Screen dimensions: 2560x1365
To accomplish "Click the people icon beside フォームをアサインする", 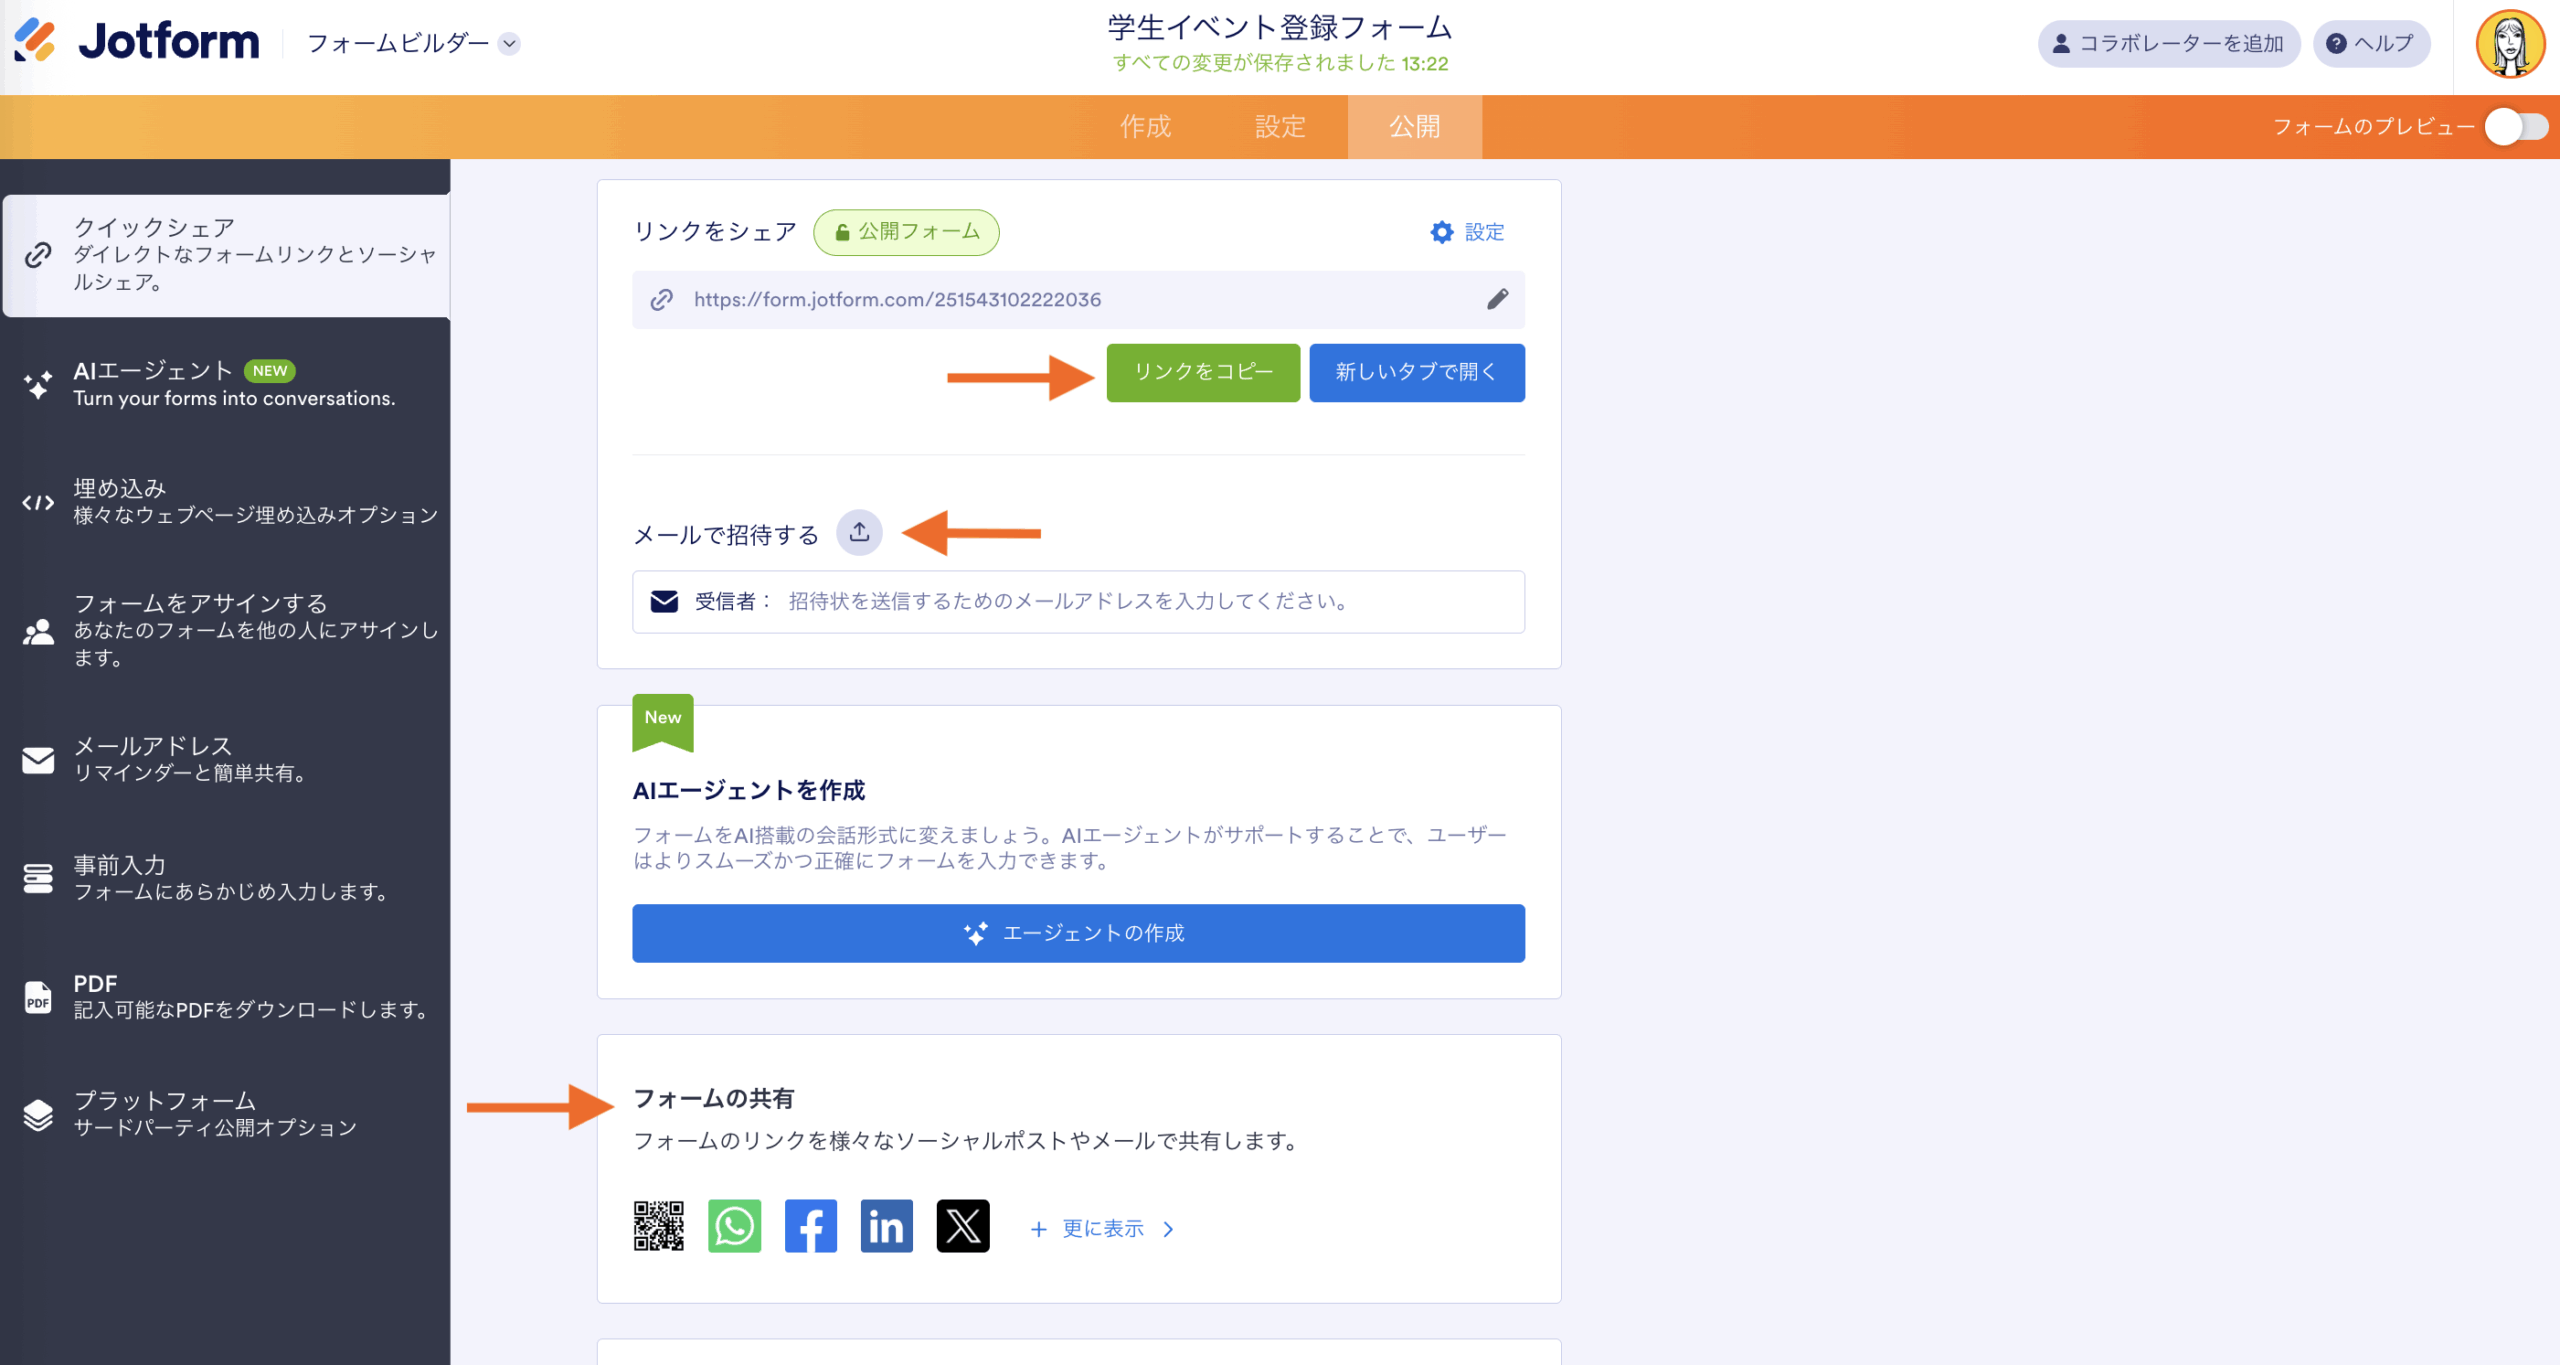I will coord(38,631).
